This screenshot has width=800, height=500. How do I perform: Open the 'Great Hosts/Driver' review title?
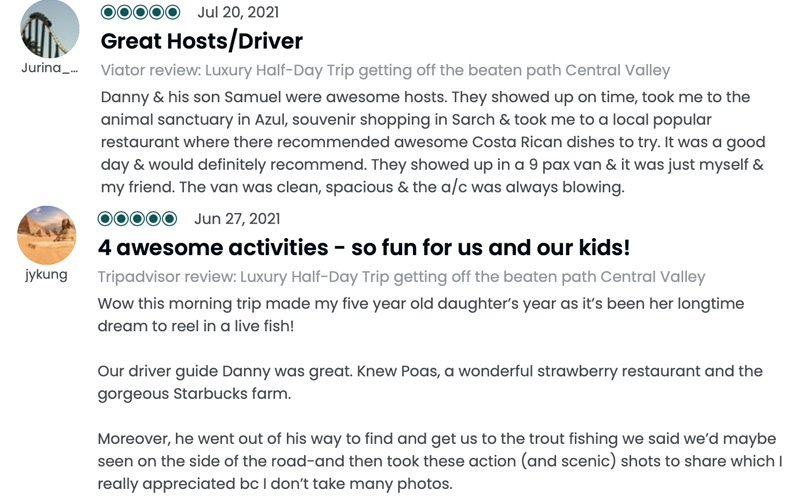[202, 41]
